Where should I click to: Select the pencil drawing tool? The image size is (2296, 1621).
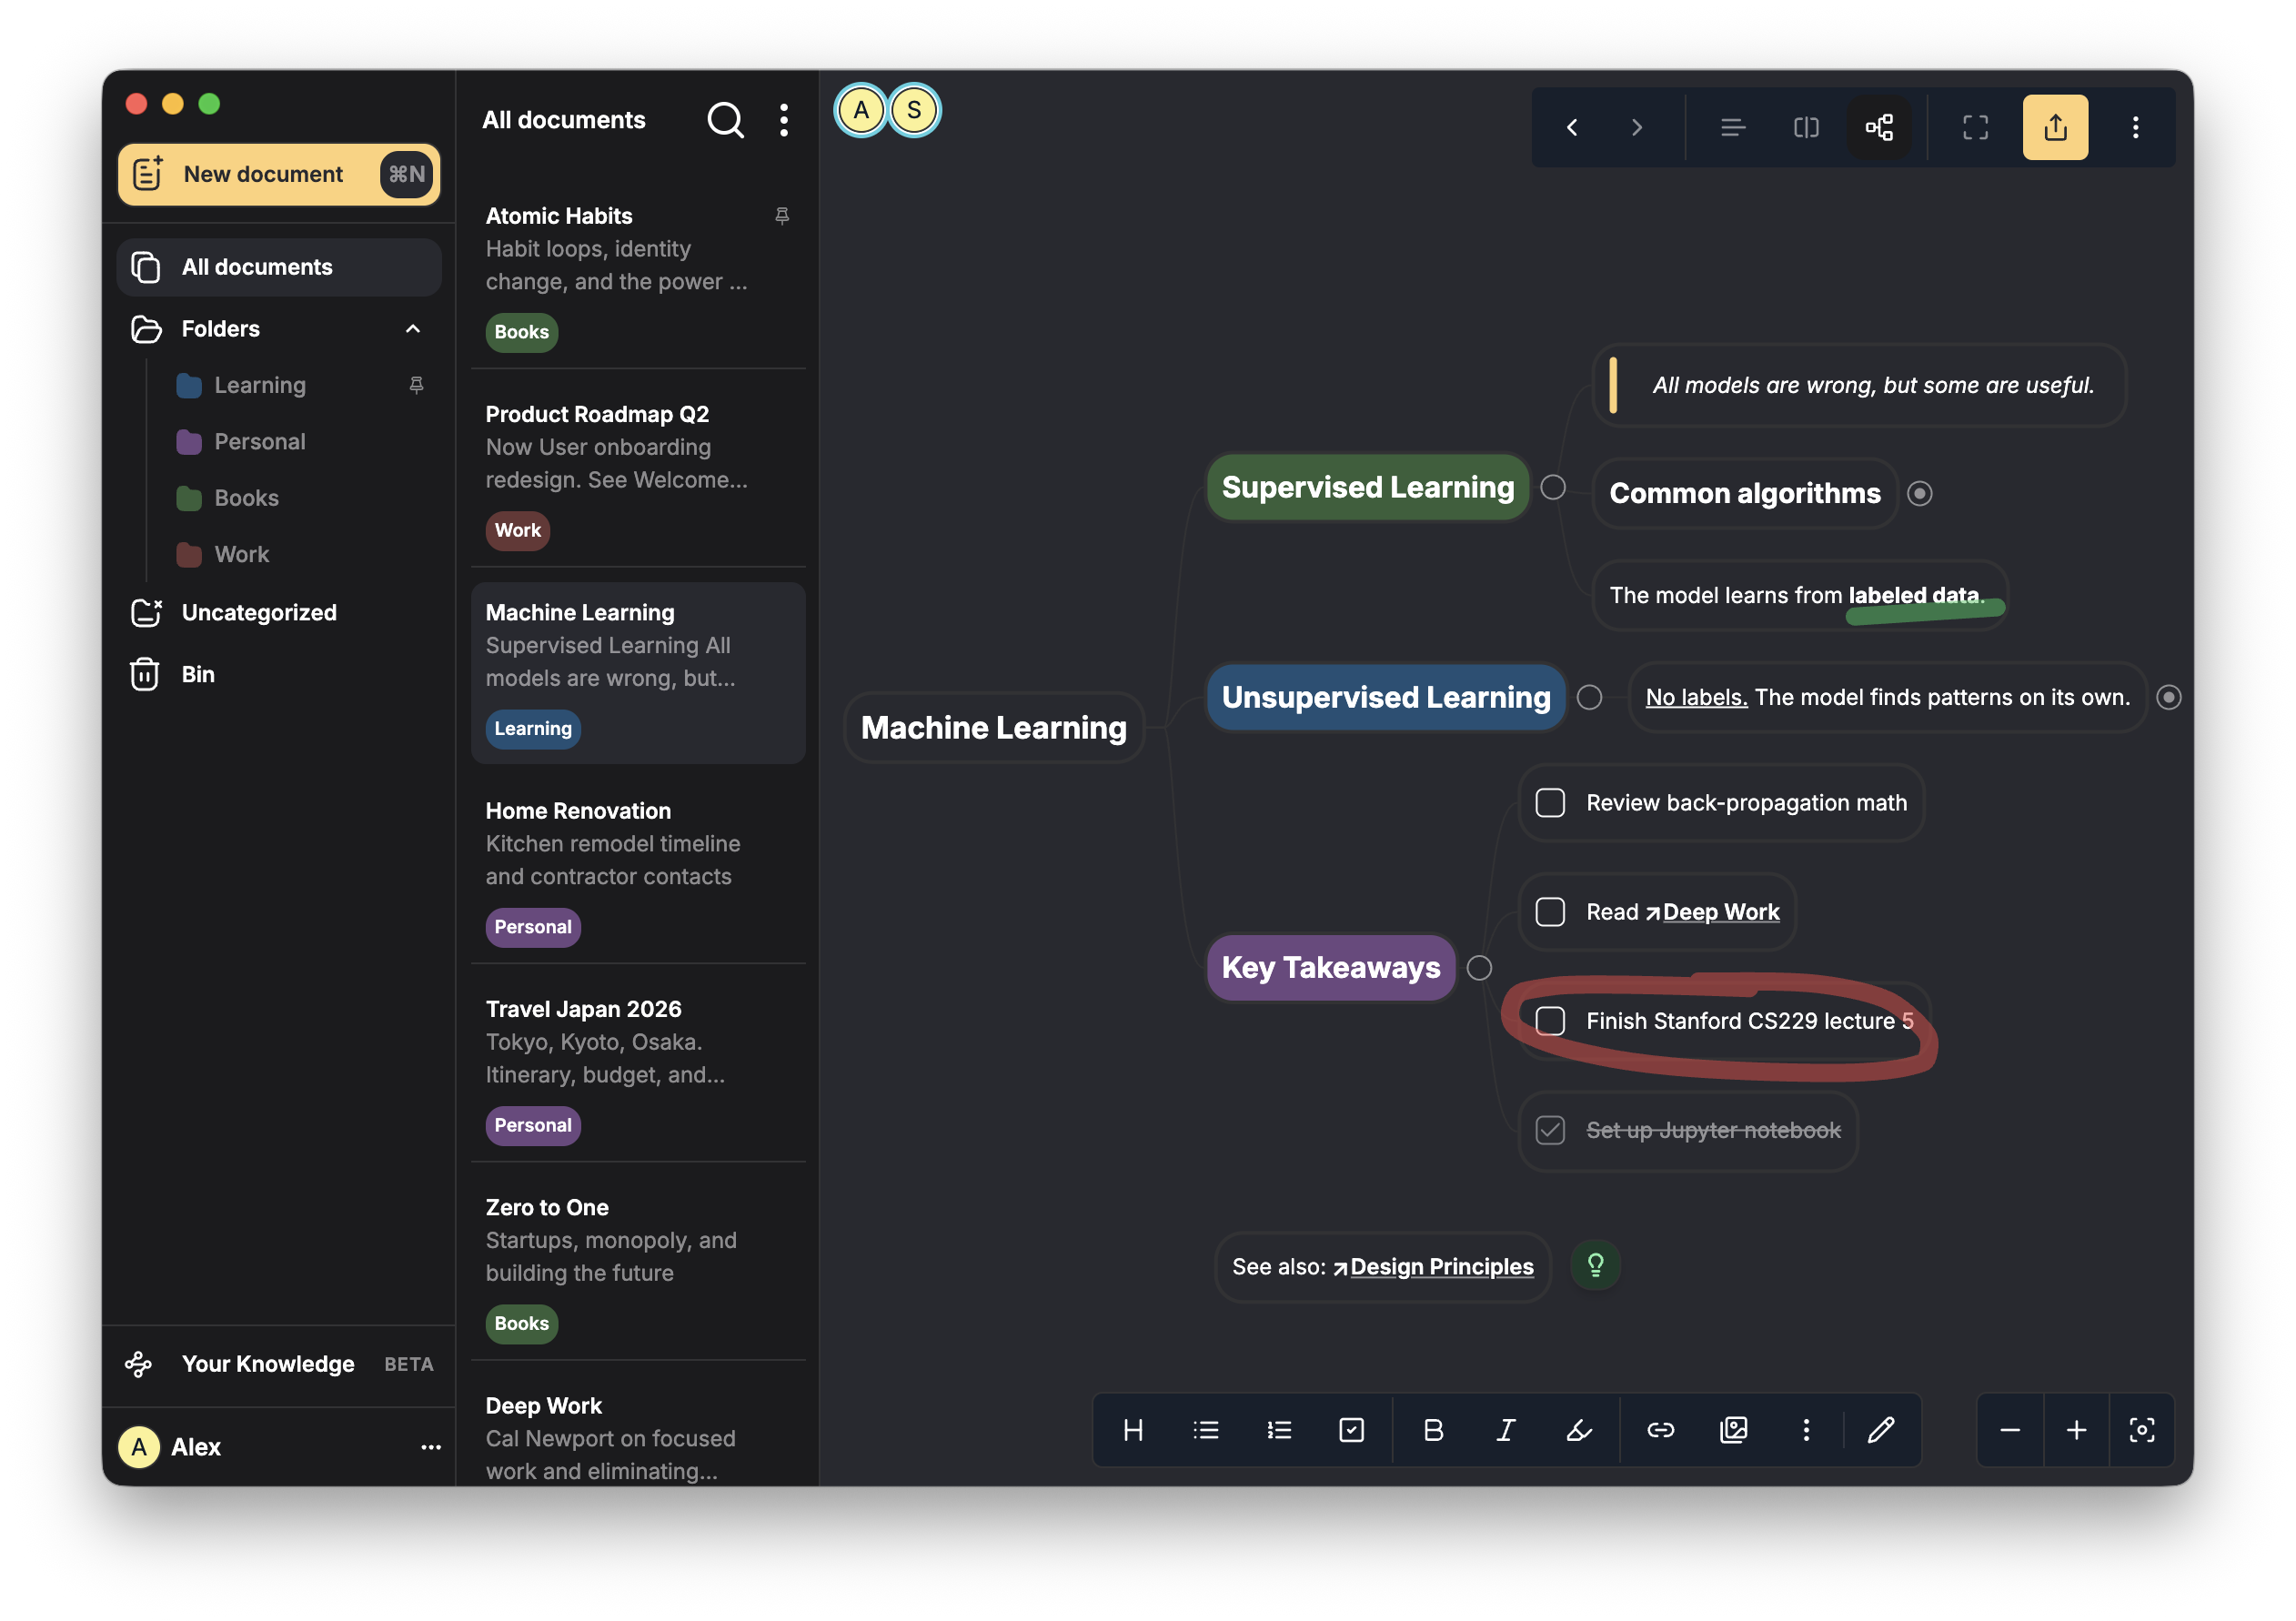point(1881,1430)
